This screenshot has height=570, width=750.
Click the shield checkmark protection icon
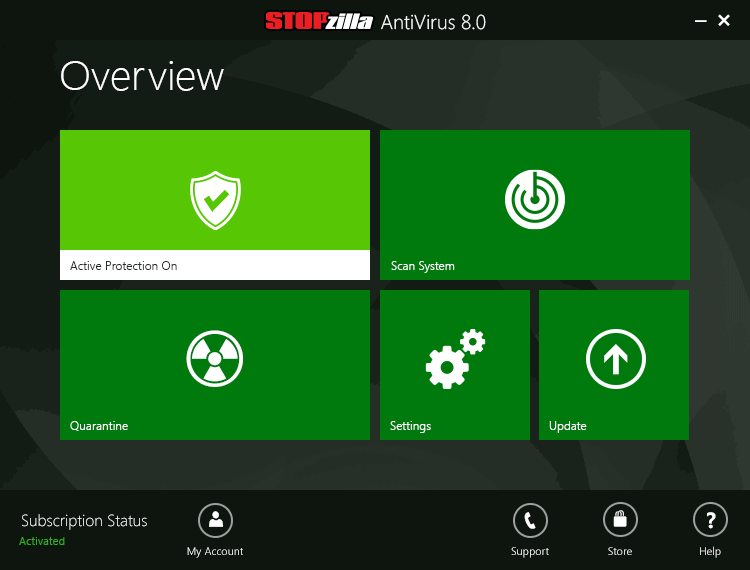pyautogui.click(x=215, y=200)
